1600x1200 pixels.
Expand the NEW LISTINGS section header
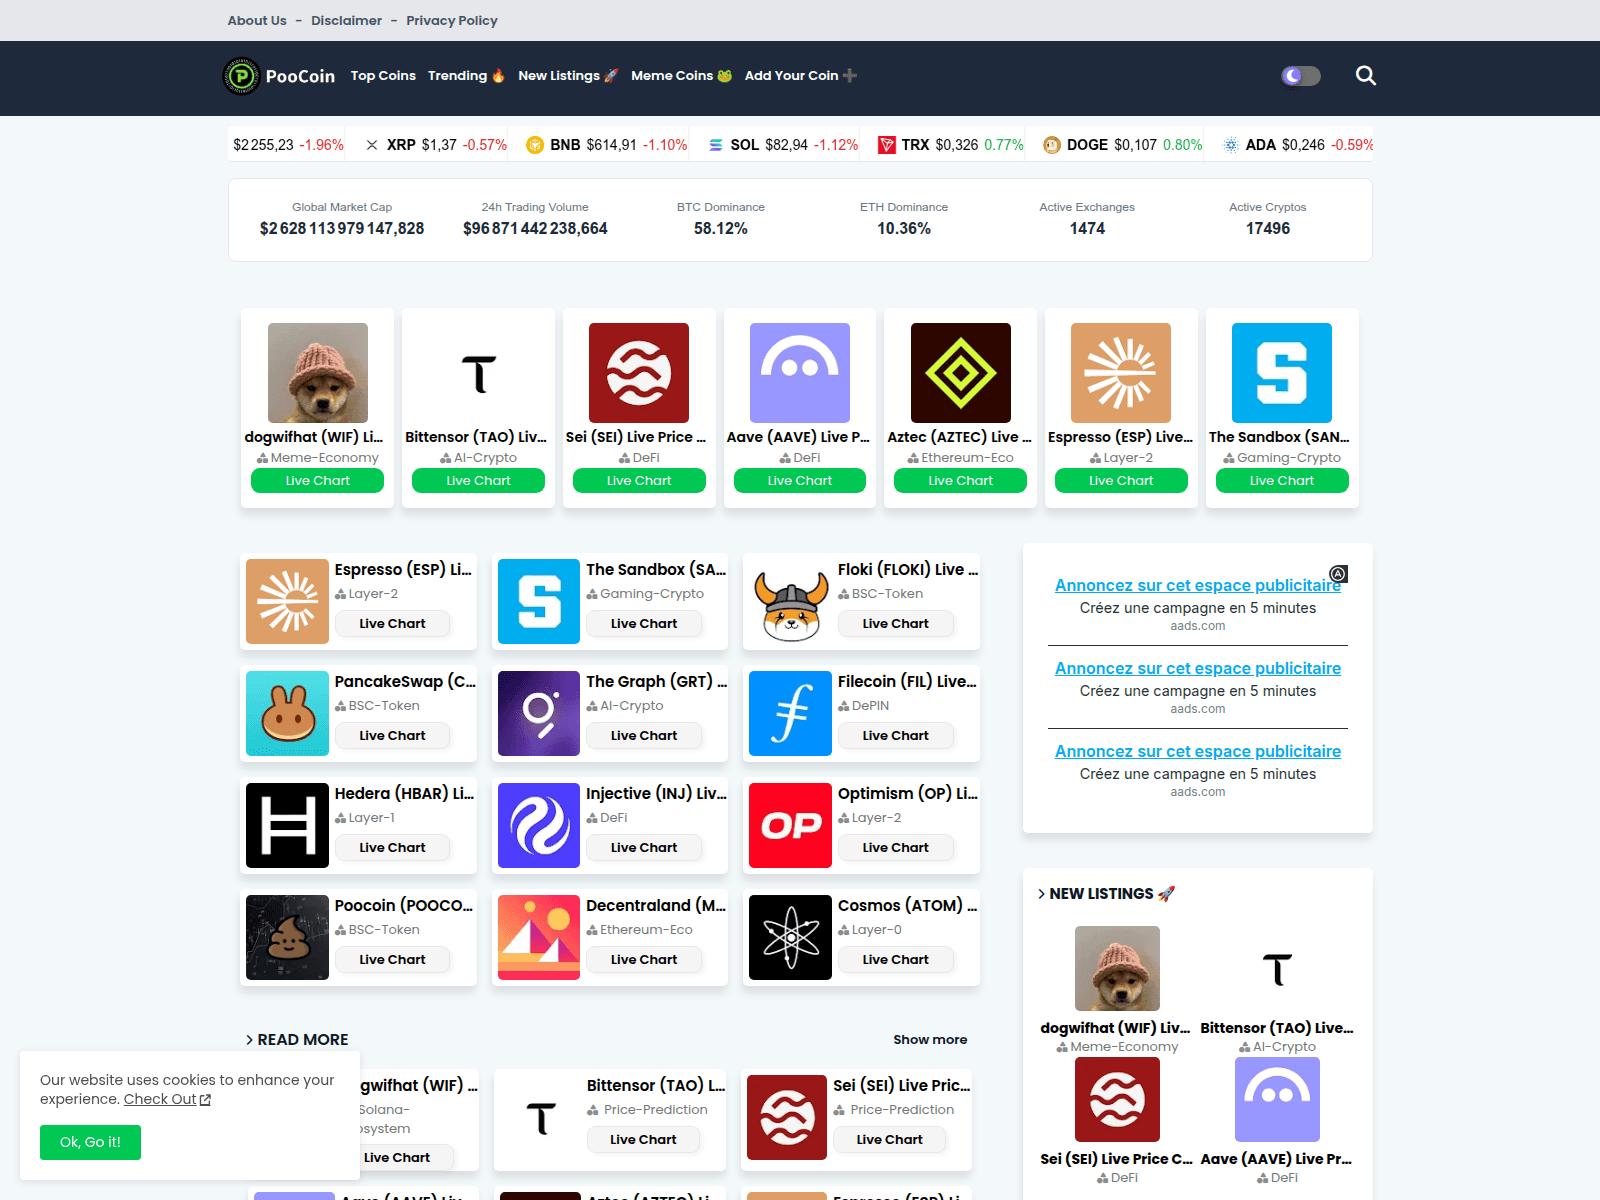tap(1106, 894)
